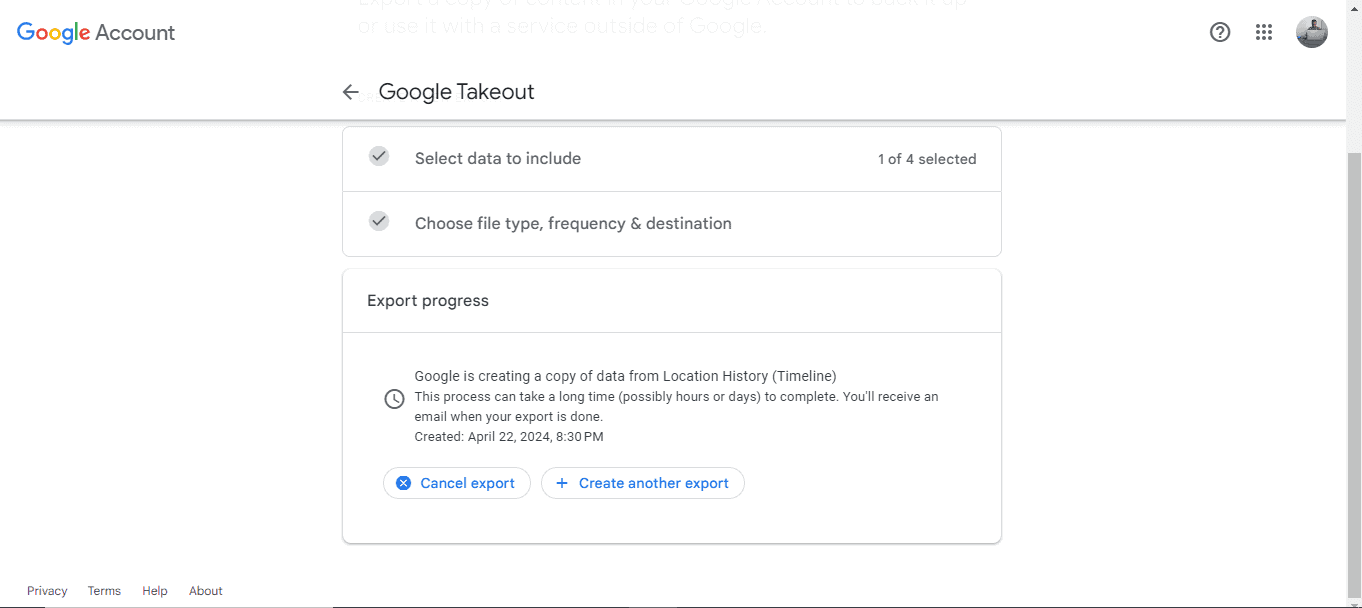Open the Privacy page link
Image resolution: width=1362 pixels, height=608 pixels.
tap(47, 590)
